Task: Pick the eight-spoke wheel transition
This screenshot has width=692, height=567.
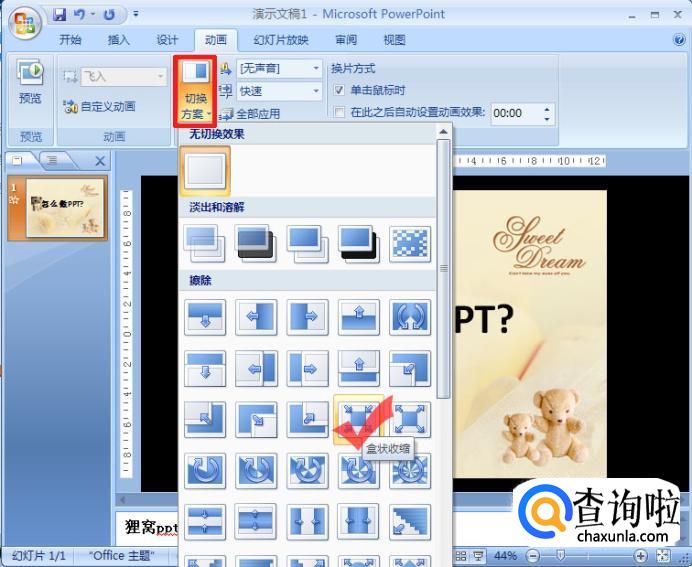Action: click(410, 471)
